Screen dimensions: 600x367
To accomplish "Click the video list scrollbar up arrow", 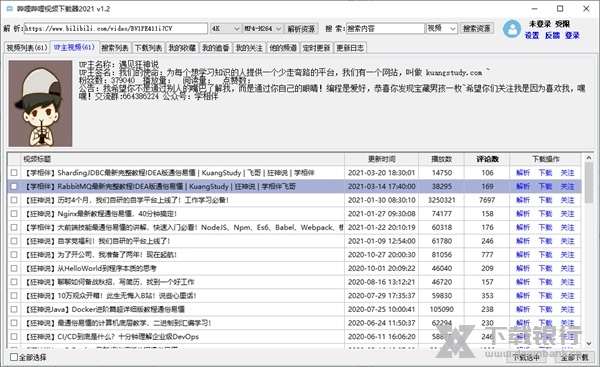I will (x=589, y=158).
